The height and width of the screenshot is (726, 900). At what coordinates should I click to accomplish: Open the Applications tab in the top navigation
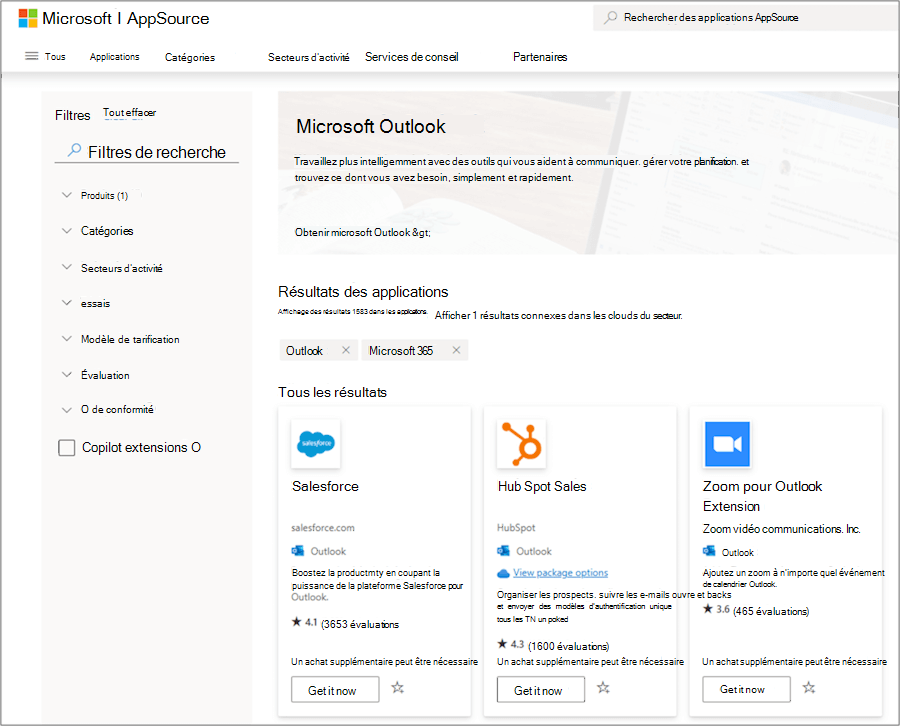pos(114,56)
